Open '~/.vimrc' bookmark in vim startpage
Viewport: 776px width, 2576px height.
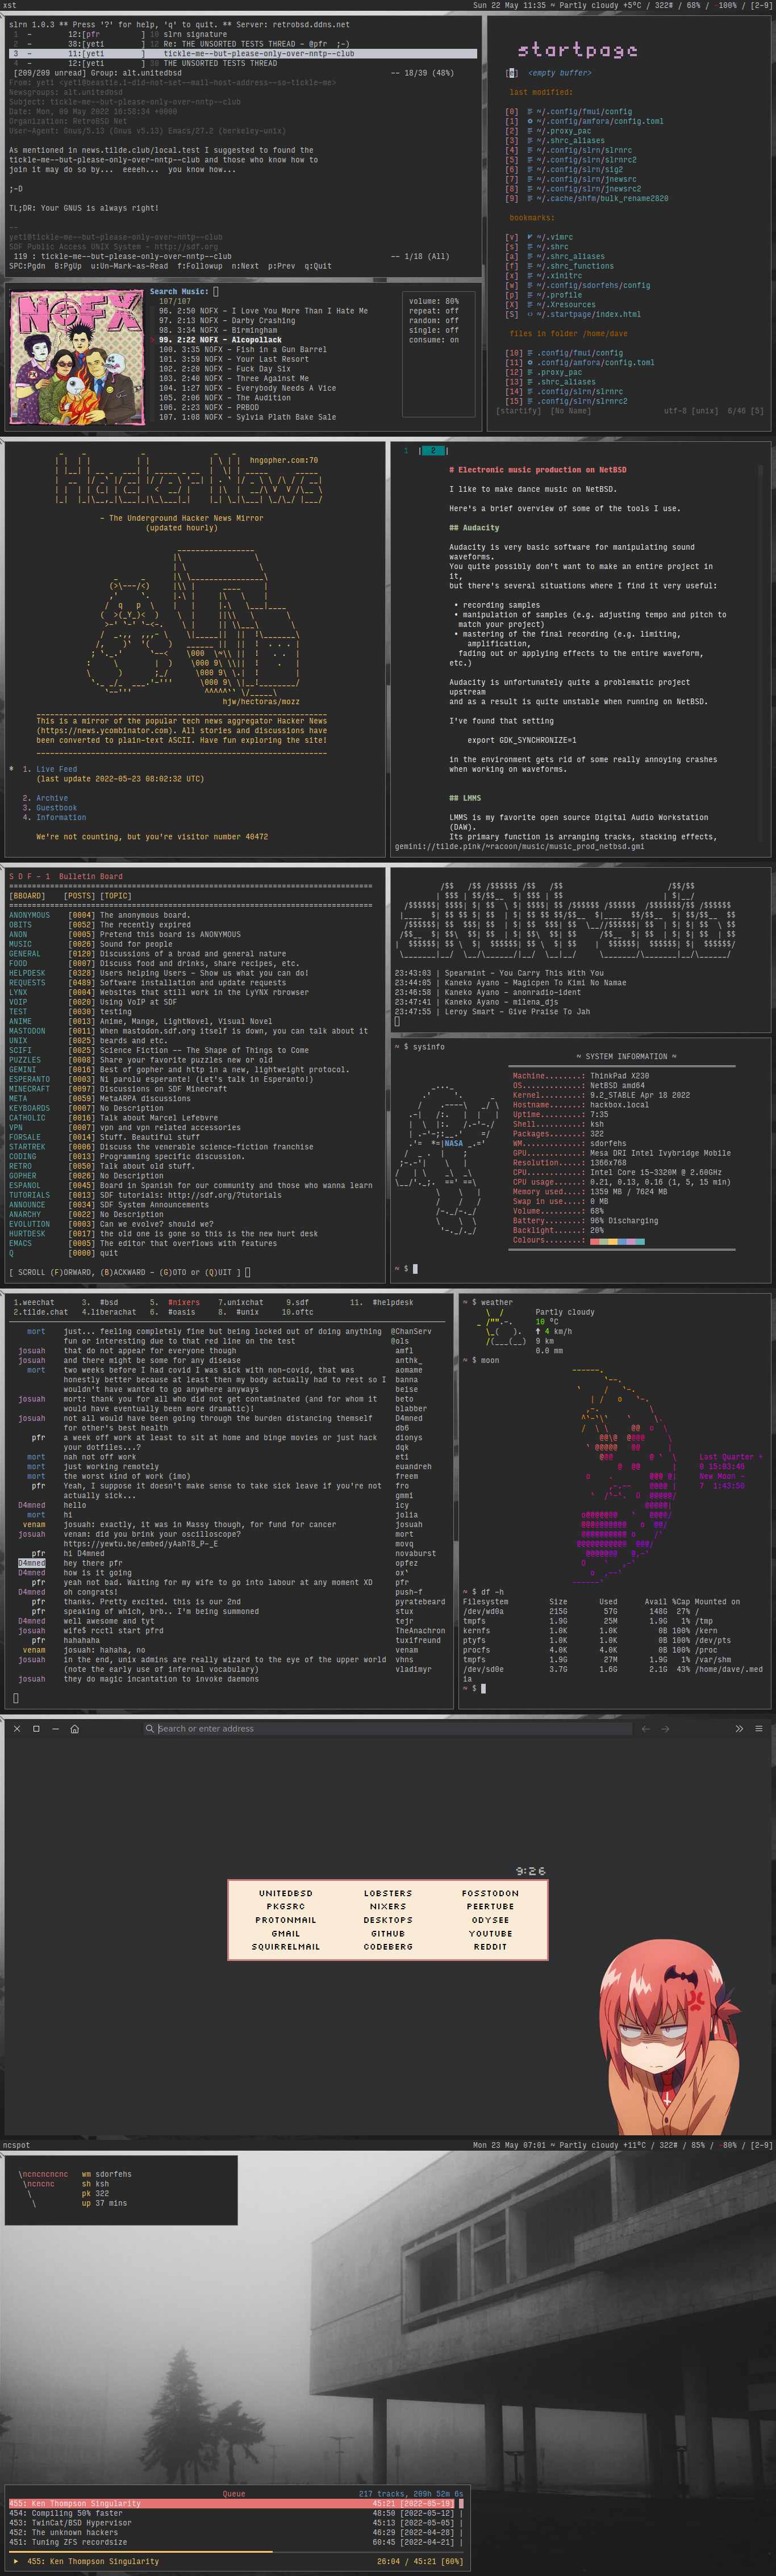coord(555,237)
